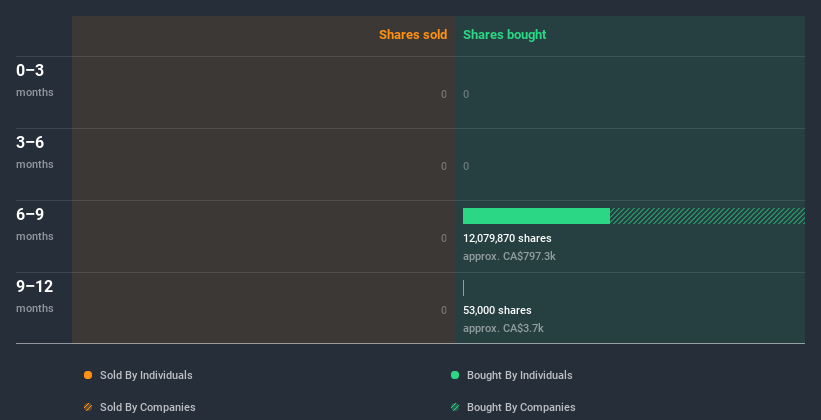The image size is (821, 420).
Task: Click the 53,000 shares text
Action: [x=497, y=310]
